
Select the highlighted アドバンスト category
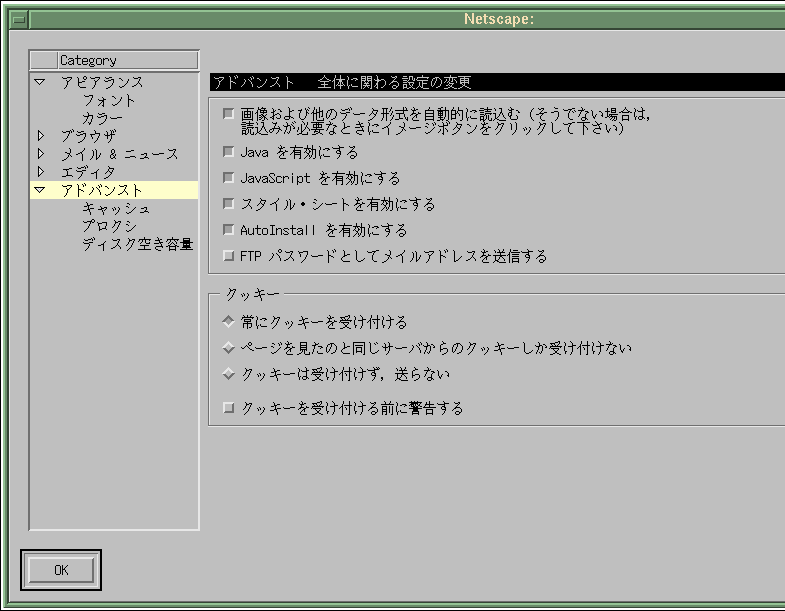(114, 190)
